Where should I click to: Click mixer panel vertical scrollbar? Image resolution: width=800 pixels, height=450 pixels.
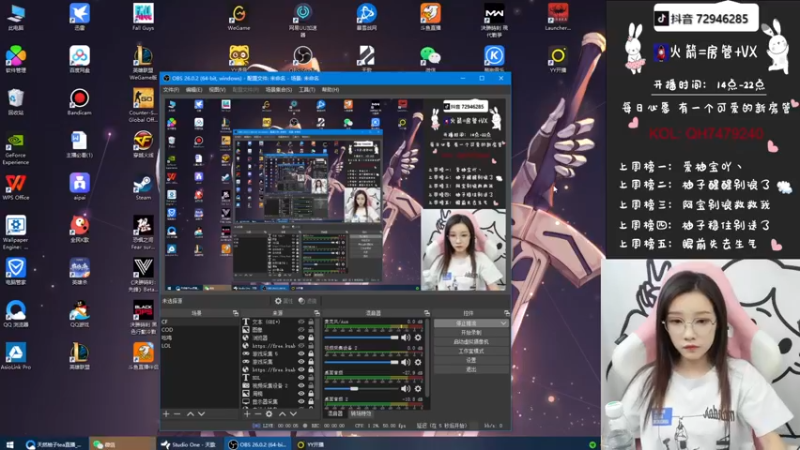(427, 357)
